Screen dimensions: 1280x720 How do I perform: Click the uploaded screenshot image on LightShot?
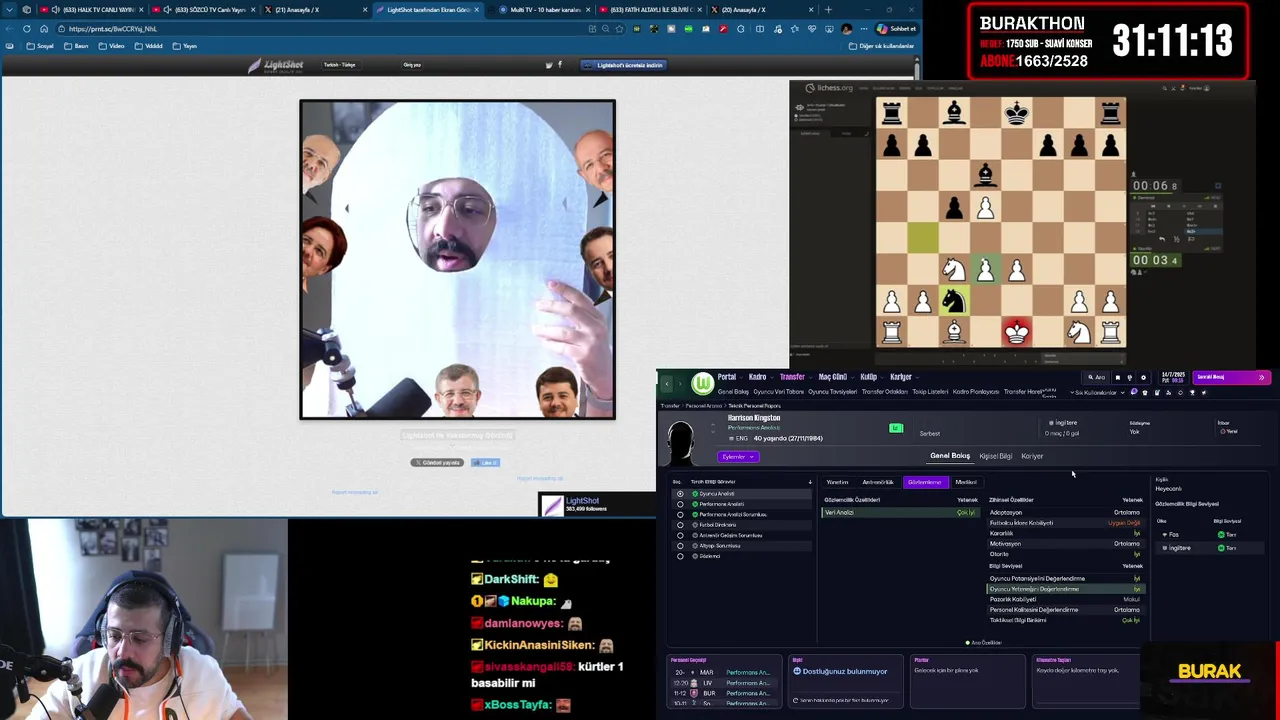[x=458, y=259]
